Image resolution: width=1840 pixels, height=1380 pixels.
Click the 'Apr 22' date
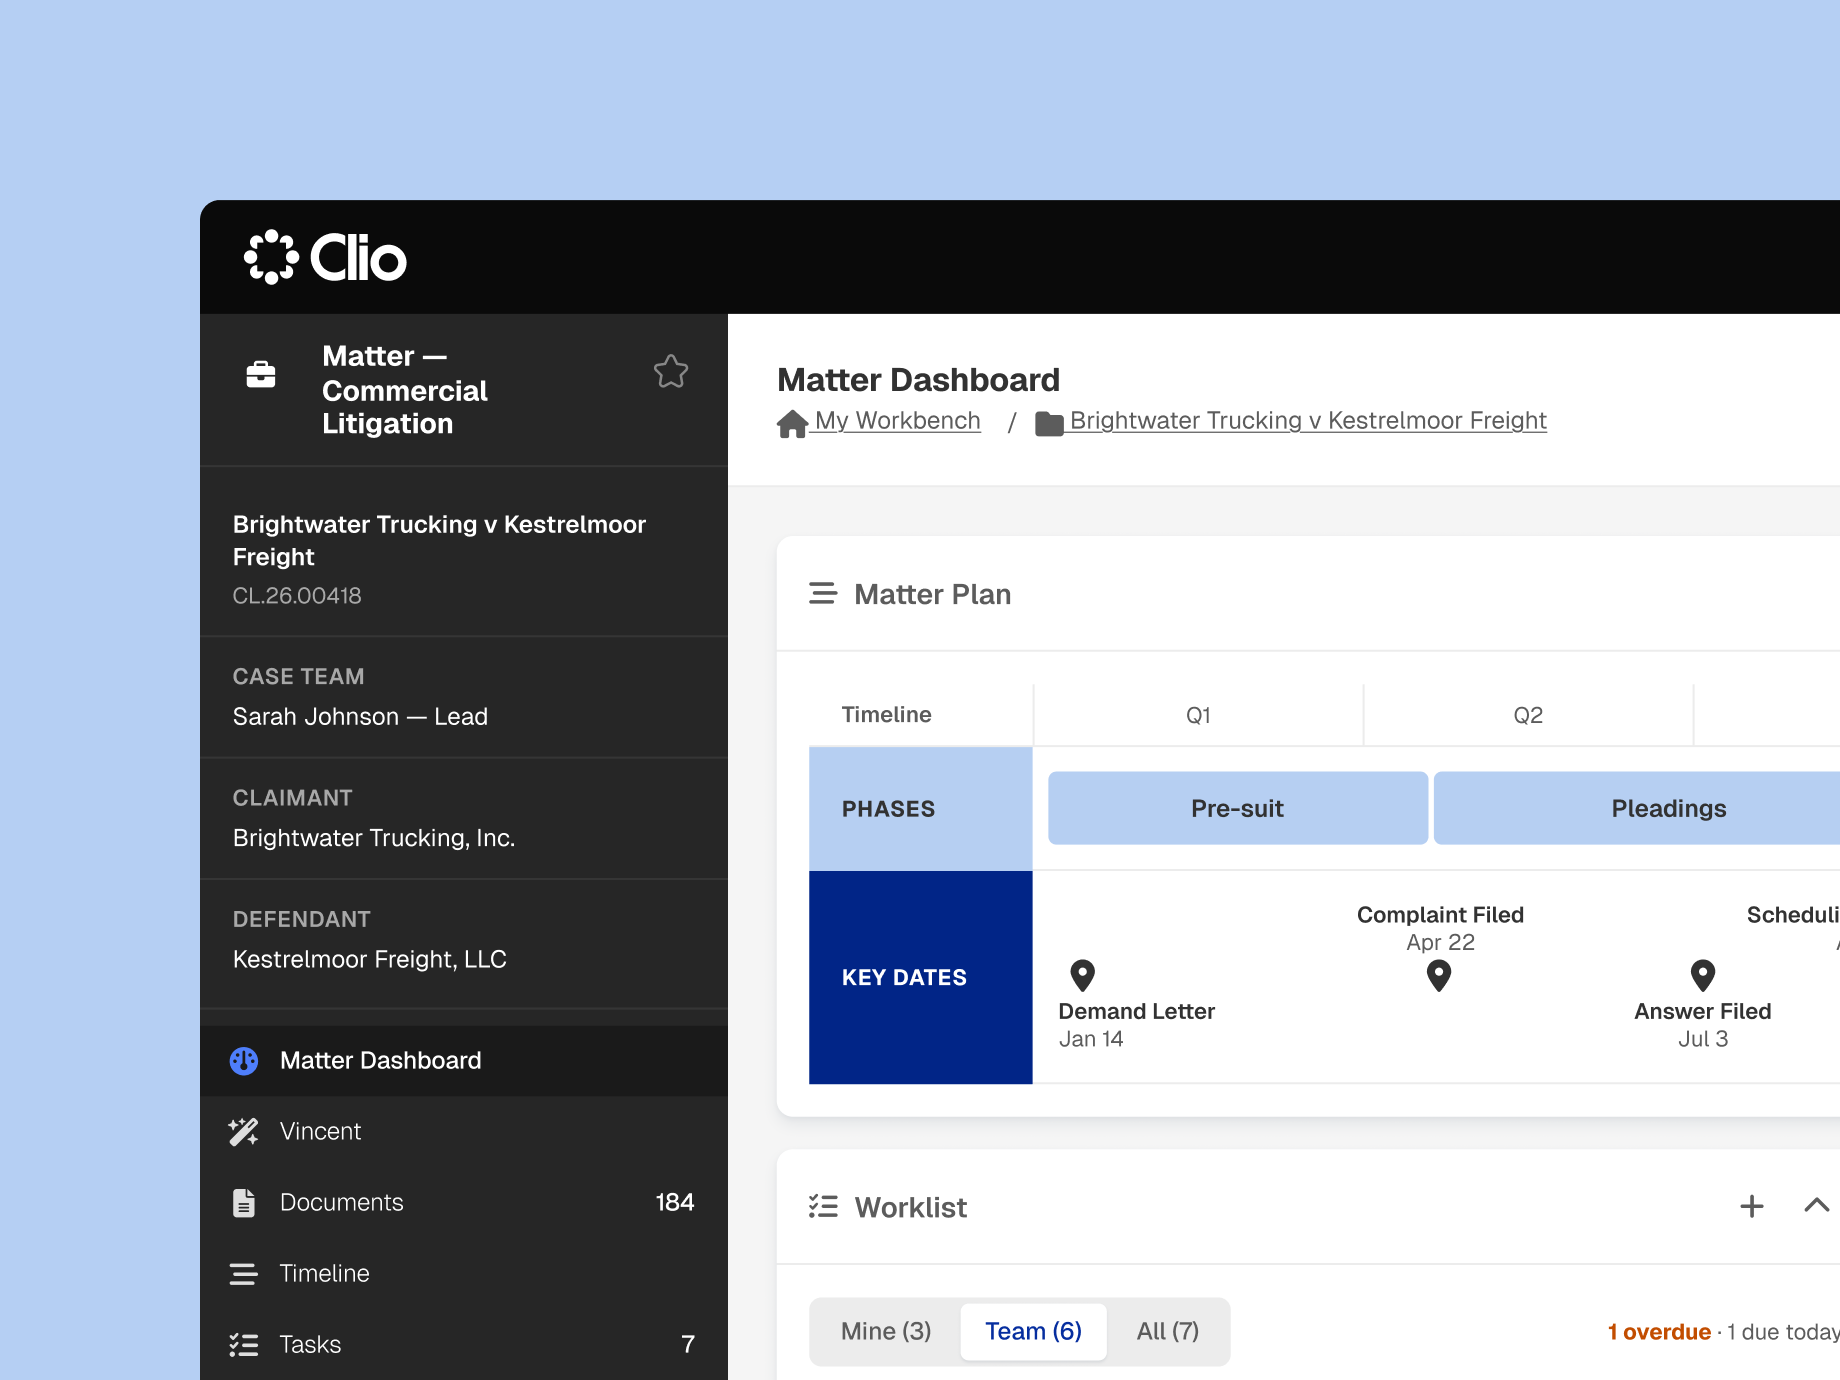[x=1440, y=942]
